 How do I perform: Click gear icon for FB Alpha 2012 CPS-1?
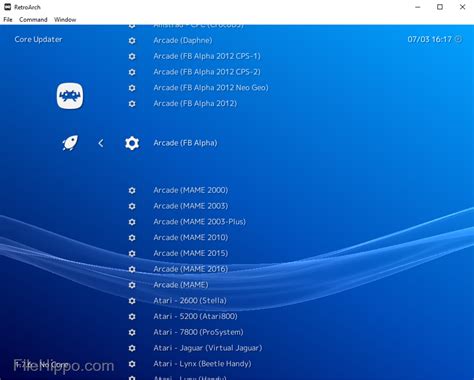(x=132, y=56)
